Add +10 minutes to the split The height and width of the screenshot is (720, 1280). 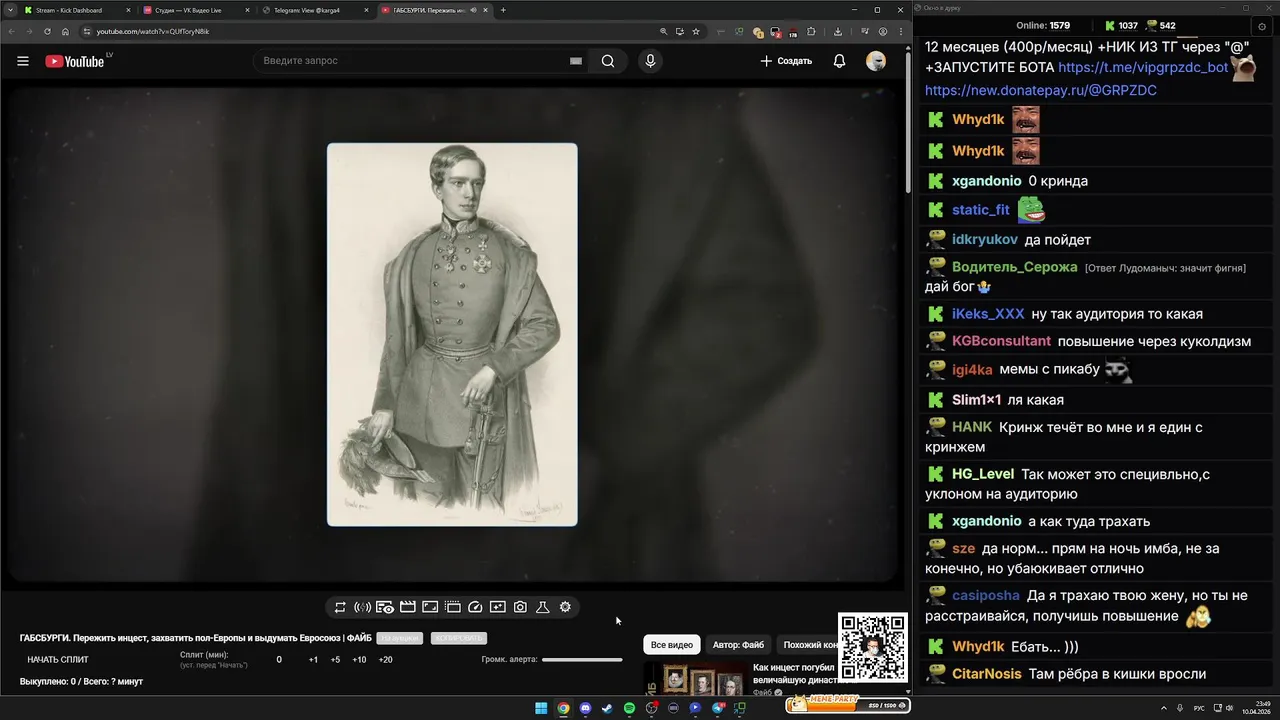(x=359, y=660)
